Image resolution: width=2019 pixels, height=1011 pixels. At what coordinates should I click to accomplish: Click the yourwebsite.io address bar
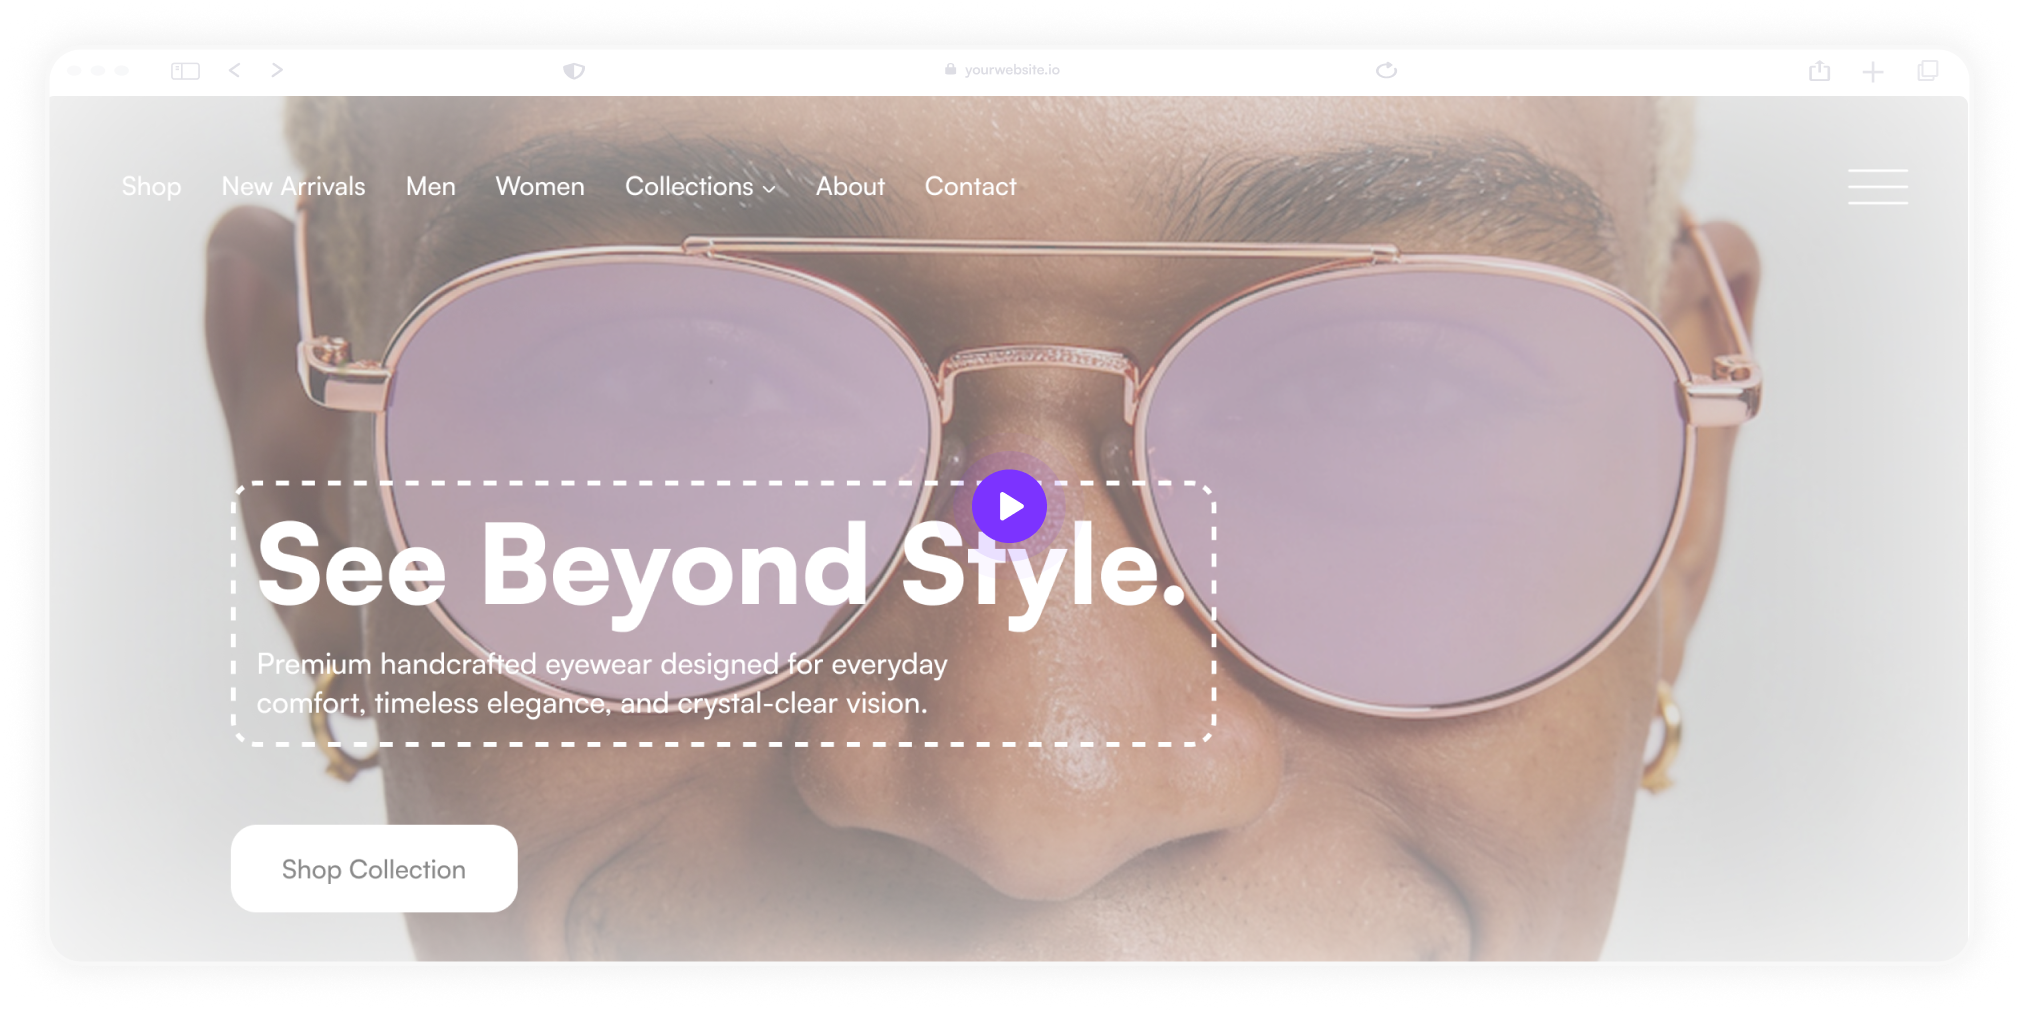point(1012,70)
